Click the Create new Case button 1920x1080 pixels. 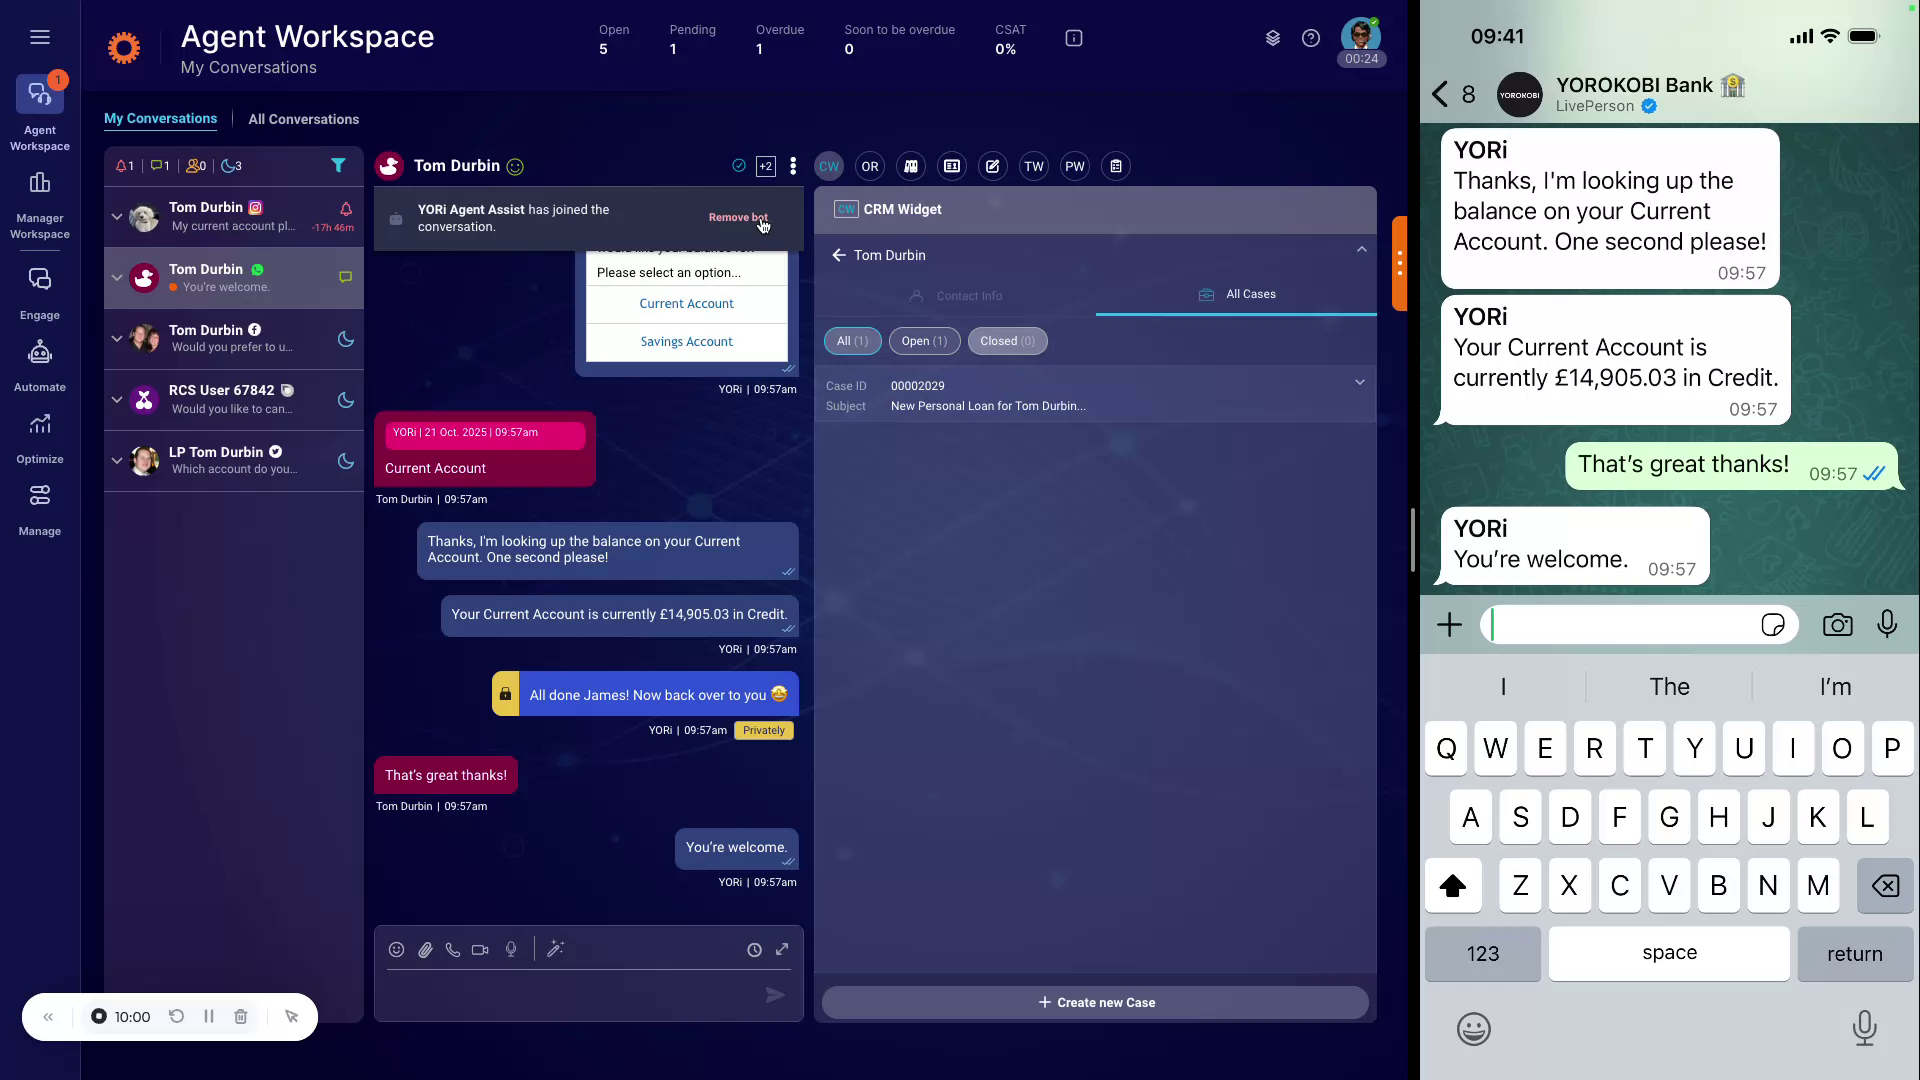[1096, 1002]
